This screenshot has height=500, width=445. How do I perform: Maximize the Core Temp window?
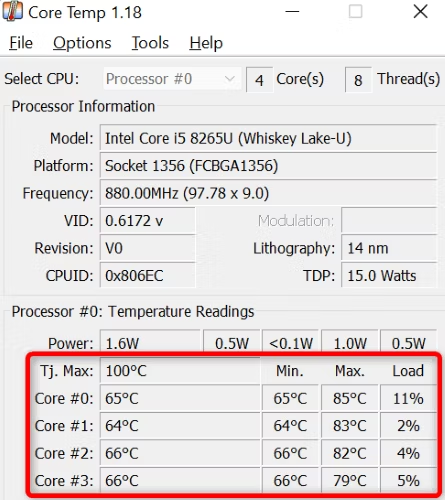point(355,12)
